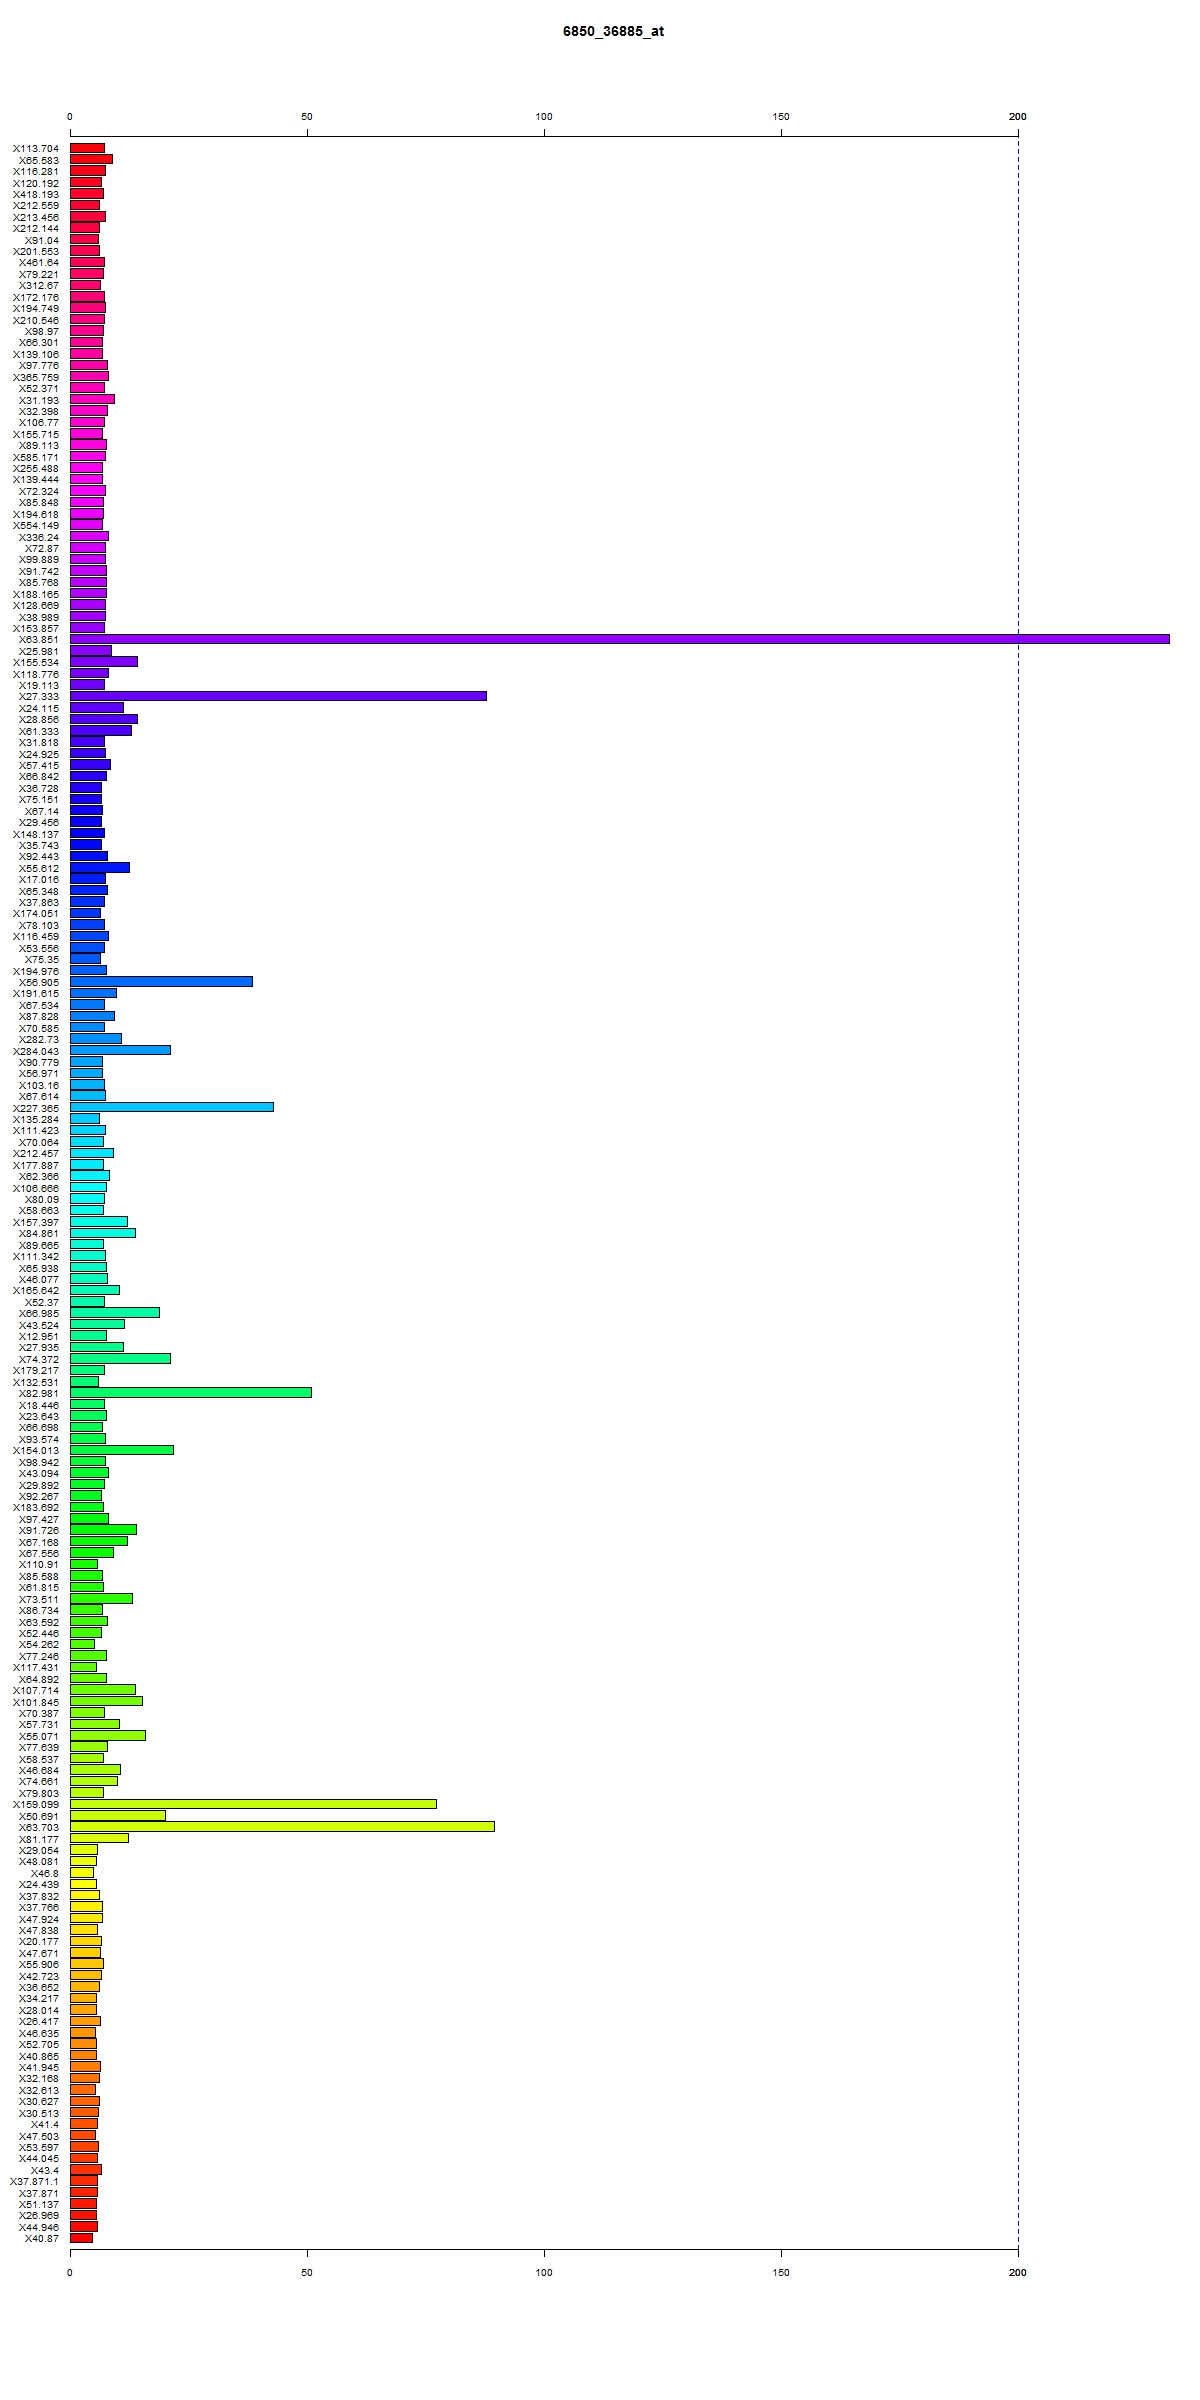Screen dimensions: 1200x2400
Task: Click the label X98.97
Action: click(x=42, y=331)
